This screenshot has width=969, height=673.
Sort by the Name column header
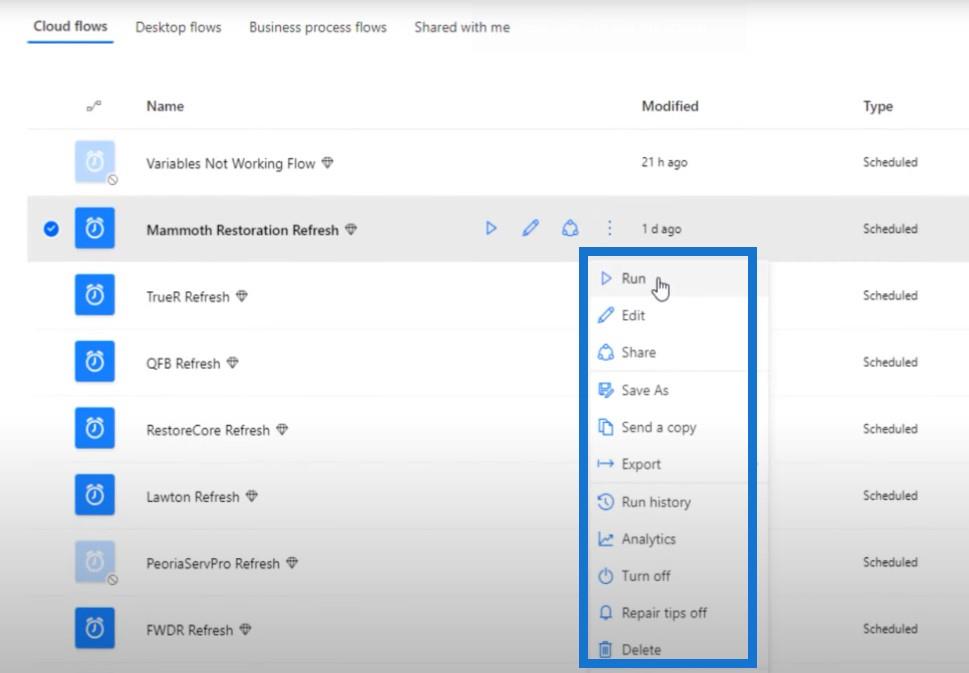[165, 106]
